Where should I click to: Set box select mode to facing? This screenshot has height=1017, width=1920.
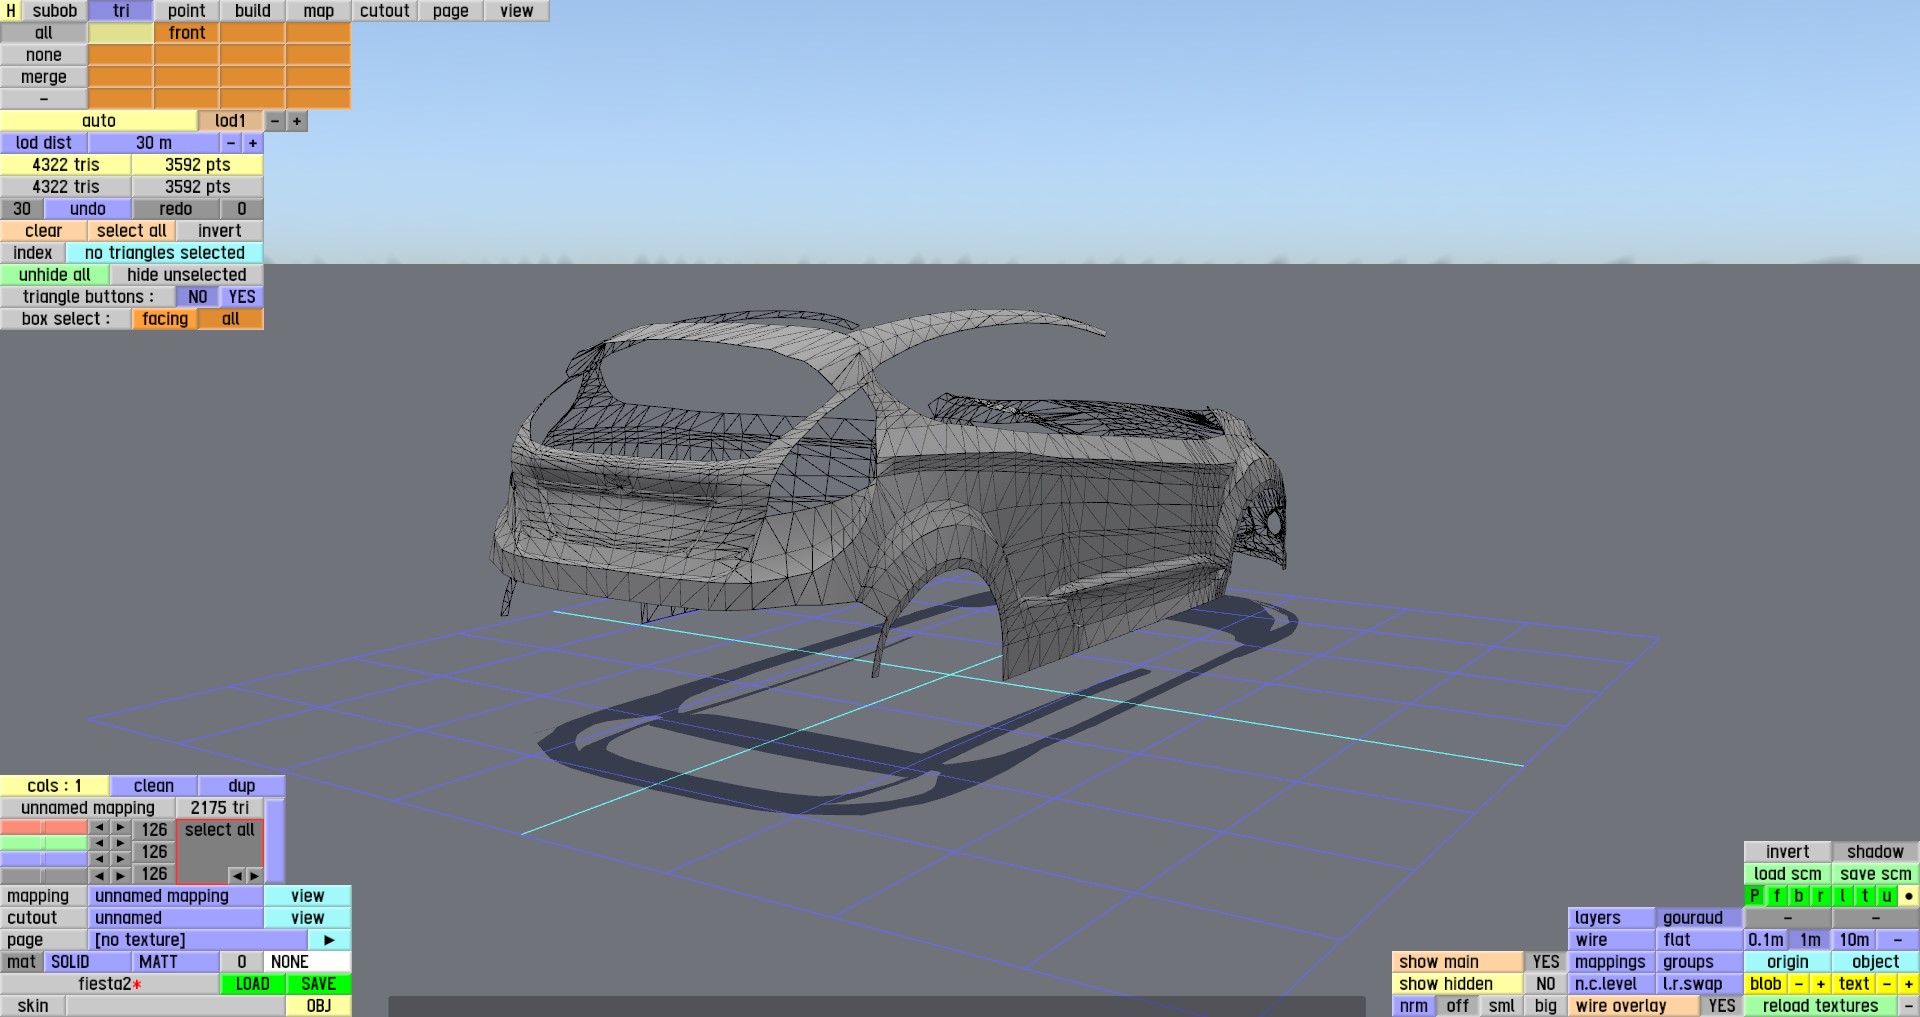[165, 319]
